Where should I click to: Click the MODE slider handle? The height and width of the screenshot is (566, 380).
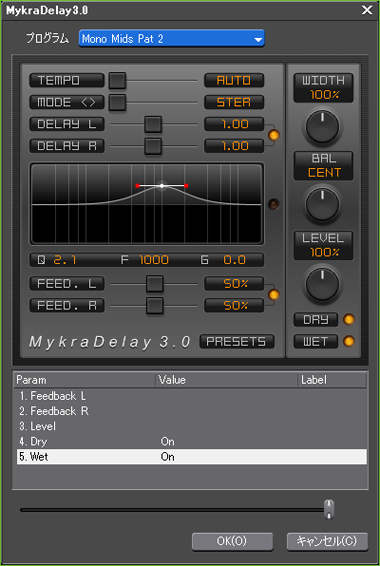tap(117, 103)
